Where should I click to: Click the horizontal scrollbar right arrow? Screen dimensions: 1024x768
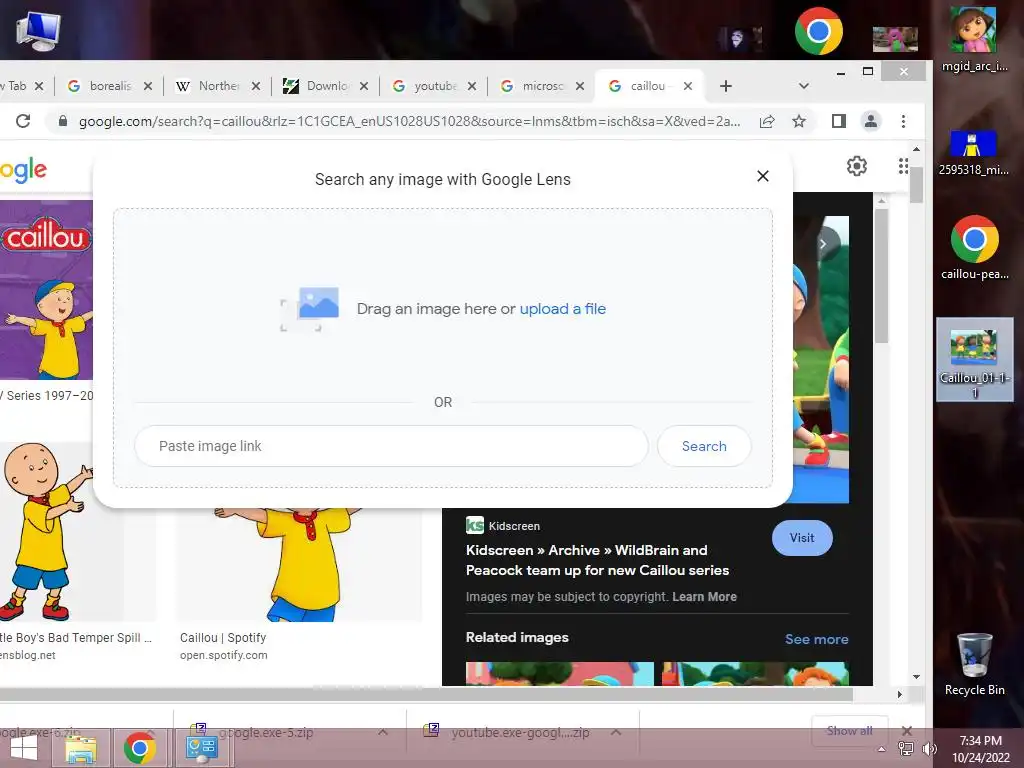pyautogui.click(x=900, y=694)
